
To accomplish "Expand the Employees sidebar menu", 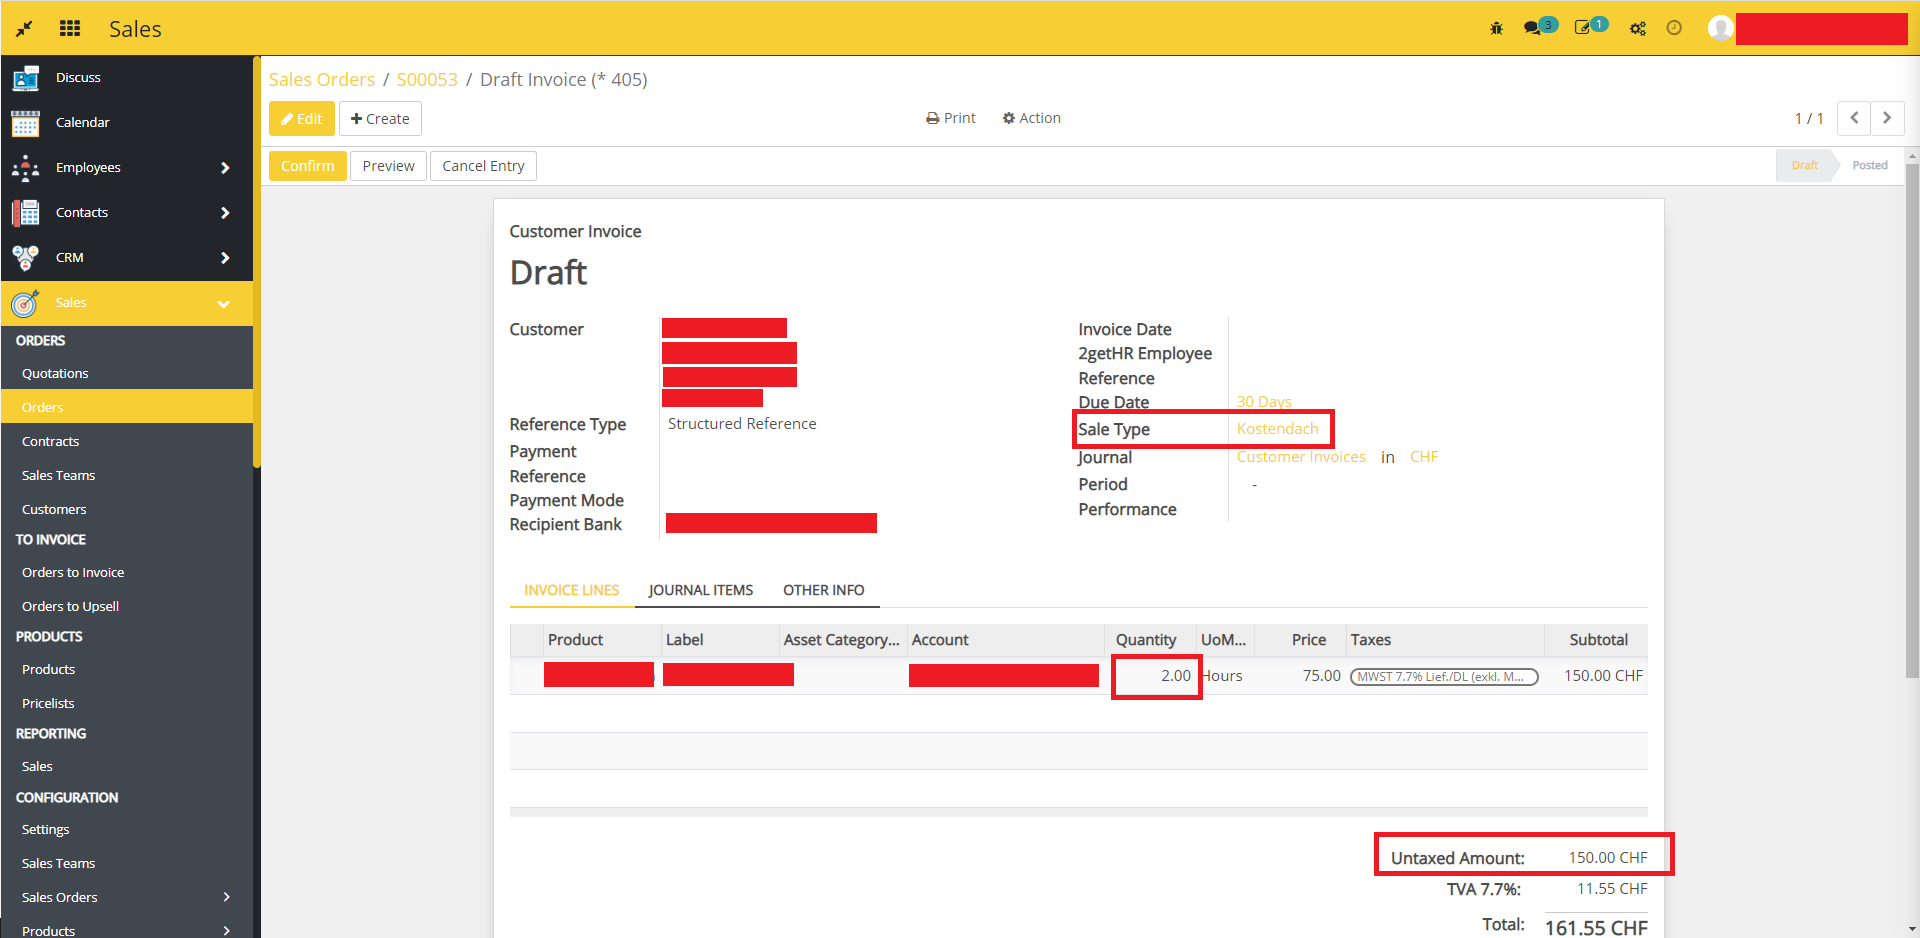I will pyautogui.click(x=225, y=167).
